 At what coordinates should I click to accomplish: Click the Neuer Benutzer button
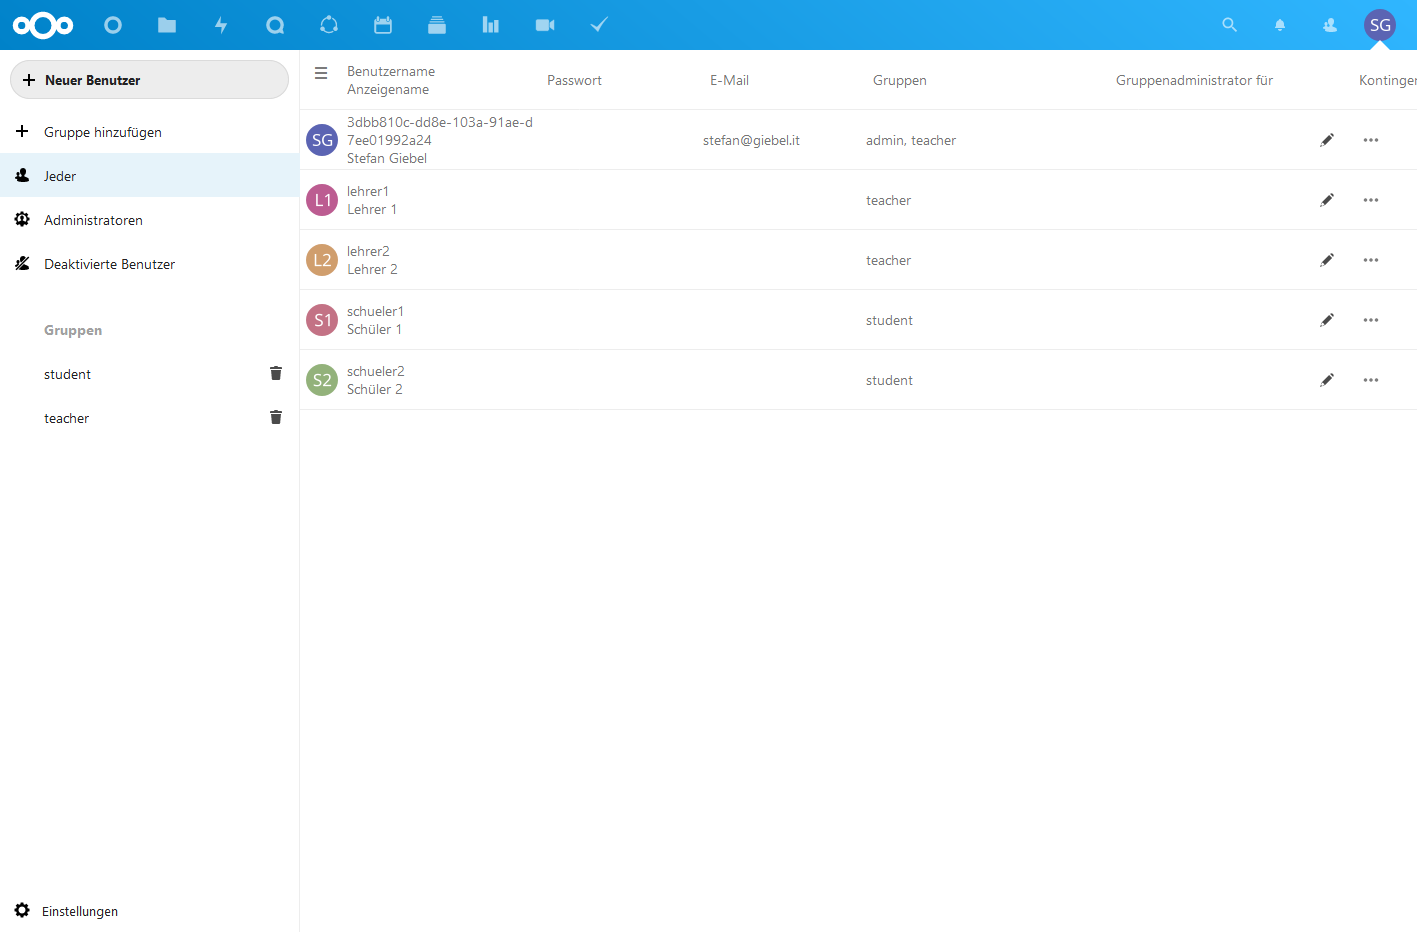click(149, 80)
